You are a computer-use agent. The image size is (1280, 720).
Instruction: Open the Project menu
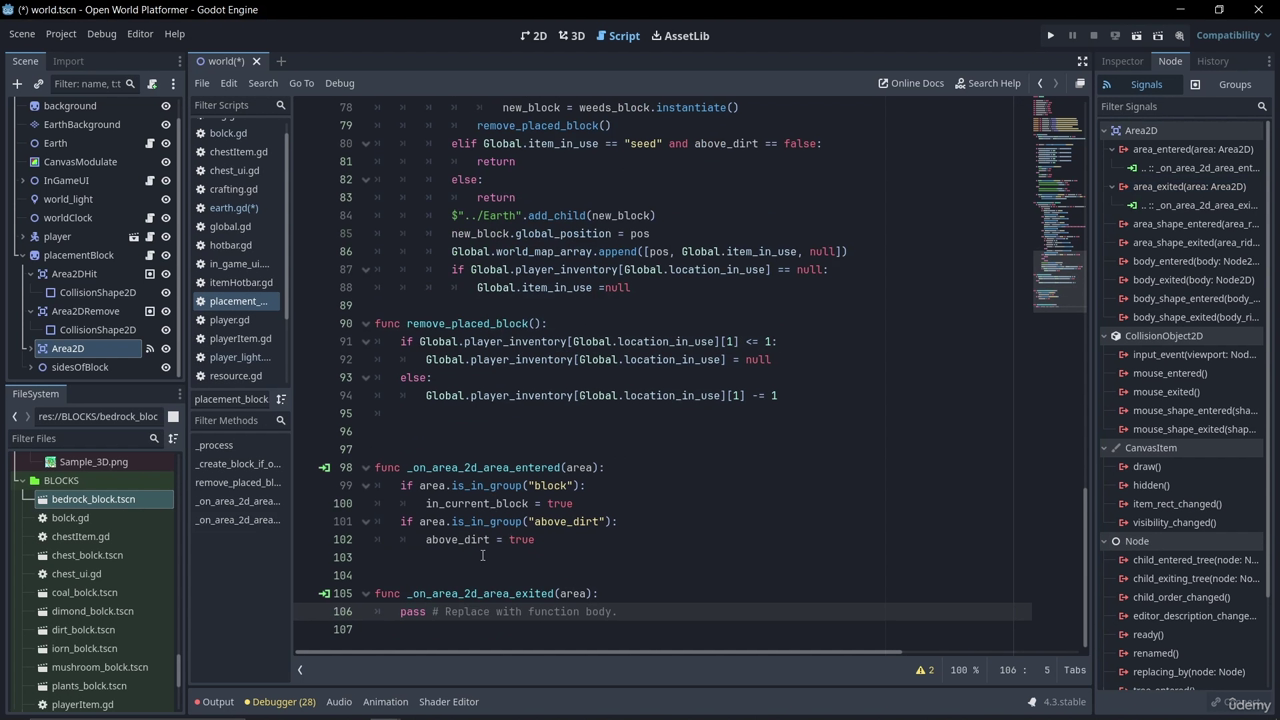(x=61, y=34)
